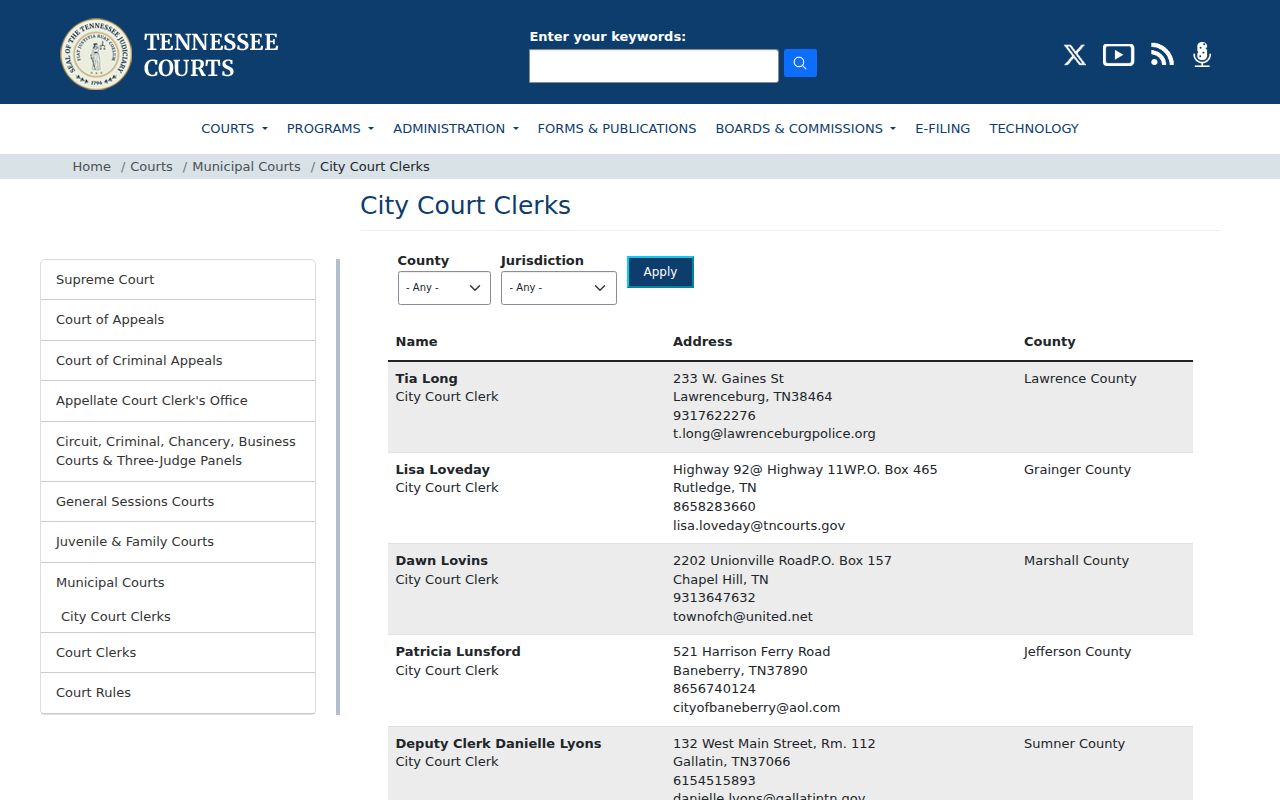Screen dimensions: 1280x800
Task: Open FORMS & PUBLICATIONS menu item
Action: tap(617, 128)
